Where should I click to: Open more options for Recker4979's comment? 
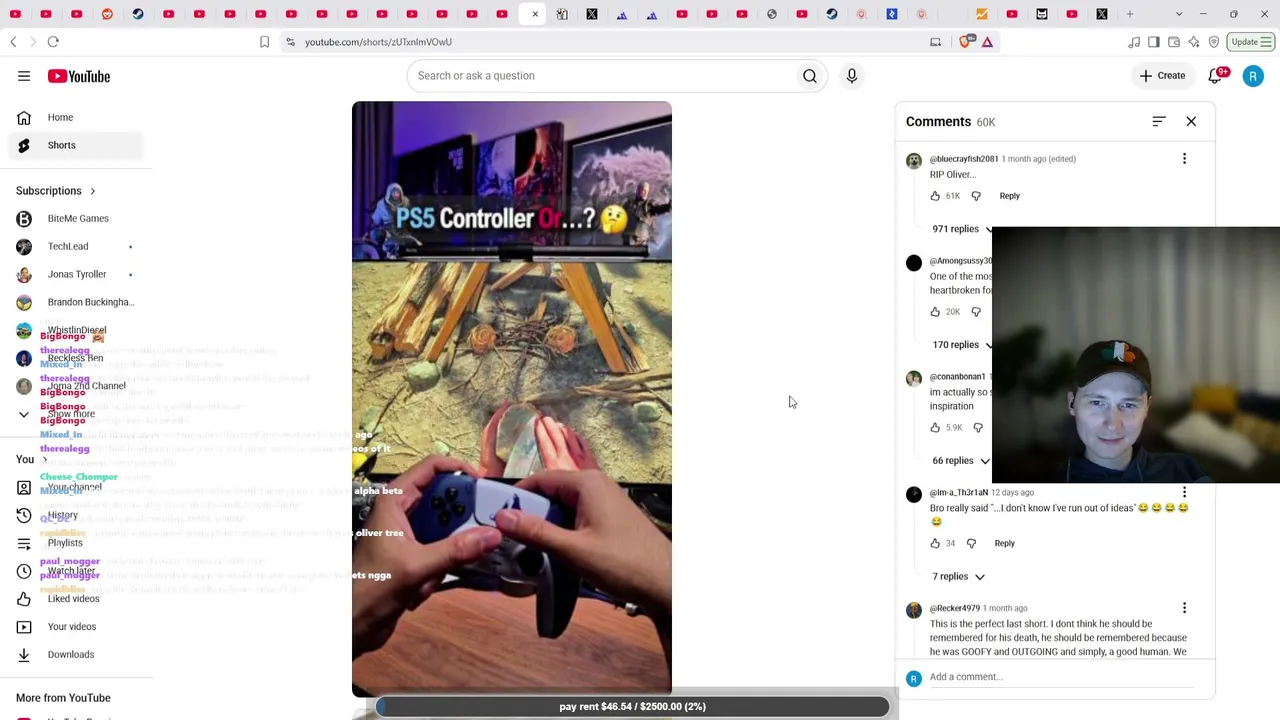1184,608
